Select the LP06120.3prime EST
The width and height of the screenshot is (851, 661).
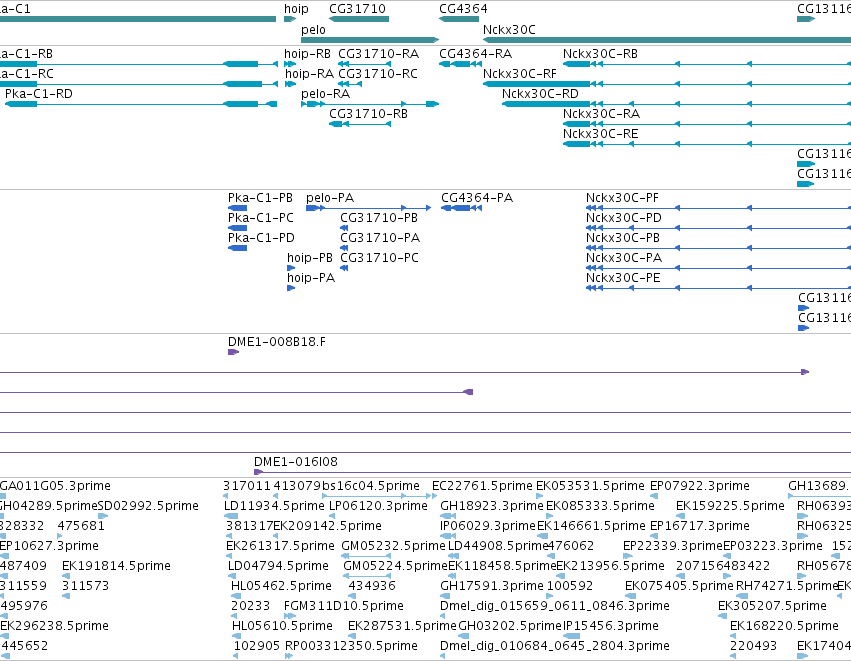coord(333,516)
